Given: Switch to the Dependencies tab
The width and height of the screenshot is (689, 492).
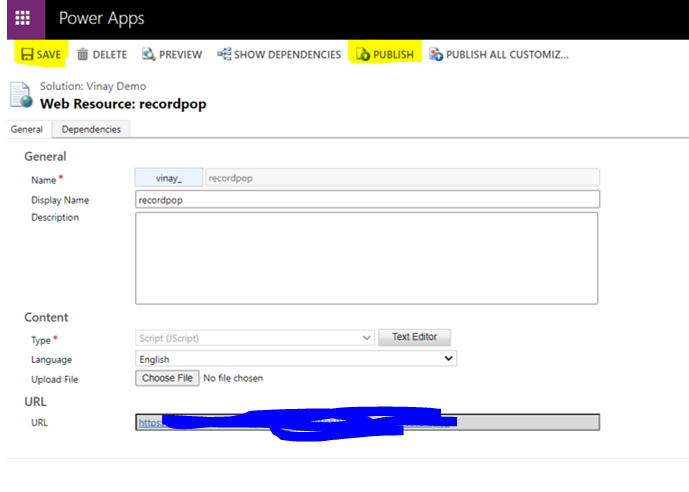Looking at the screenshot, I should 91,130.
